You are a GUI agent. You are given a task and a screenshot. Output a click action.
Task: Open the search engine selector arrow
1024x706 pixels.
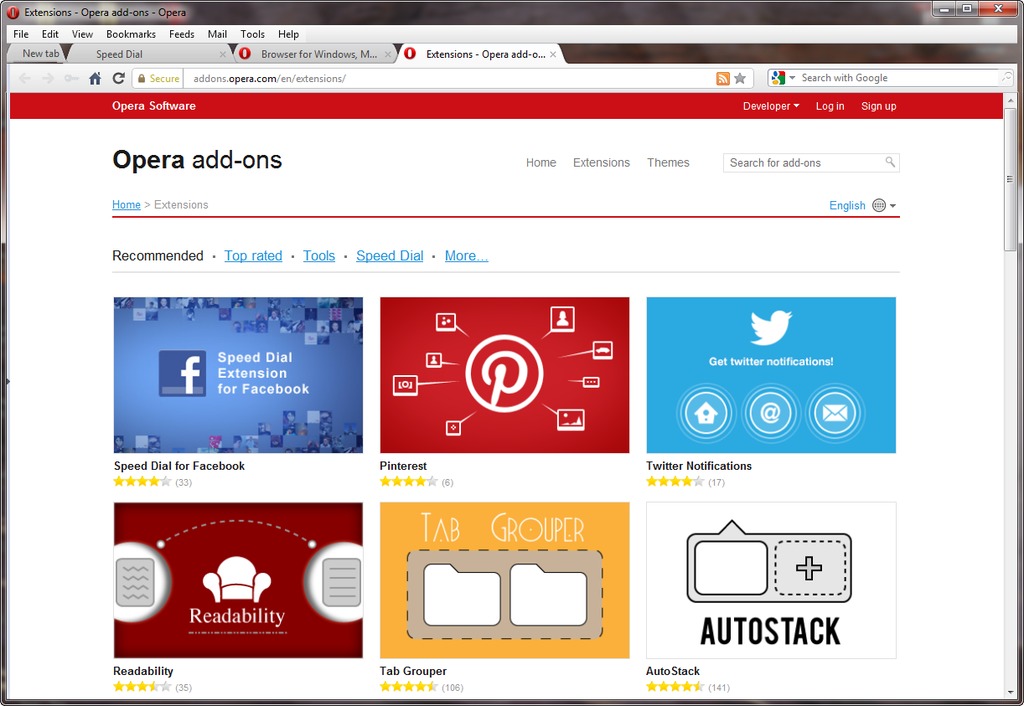[792, 78]
